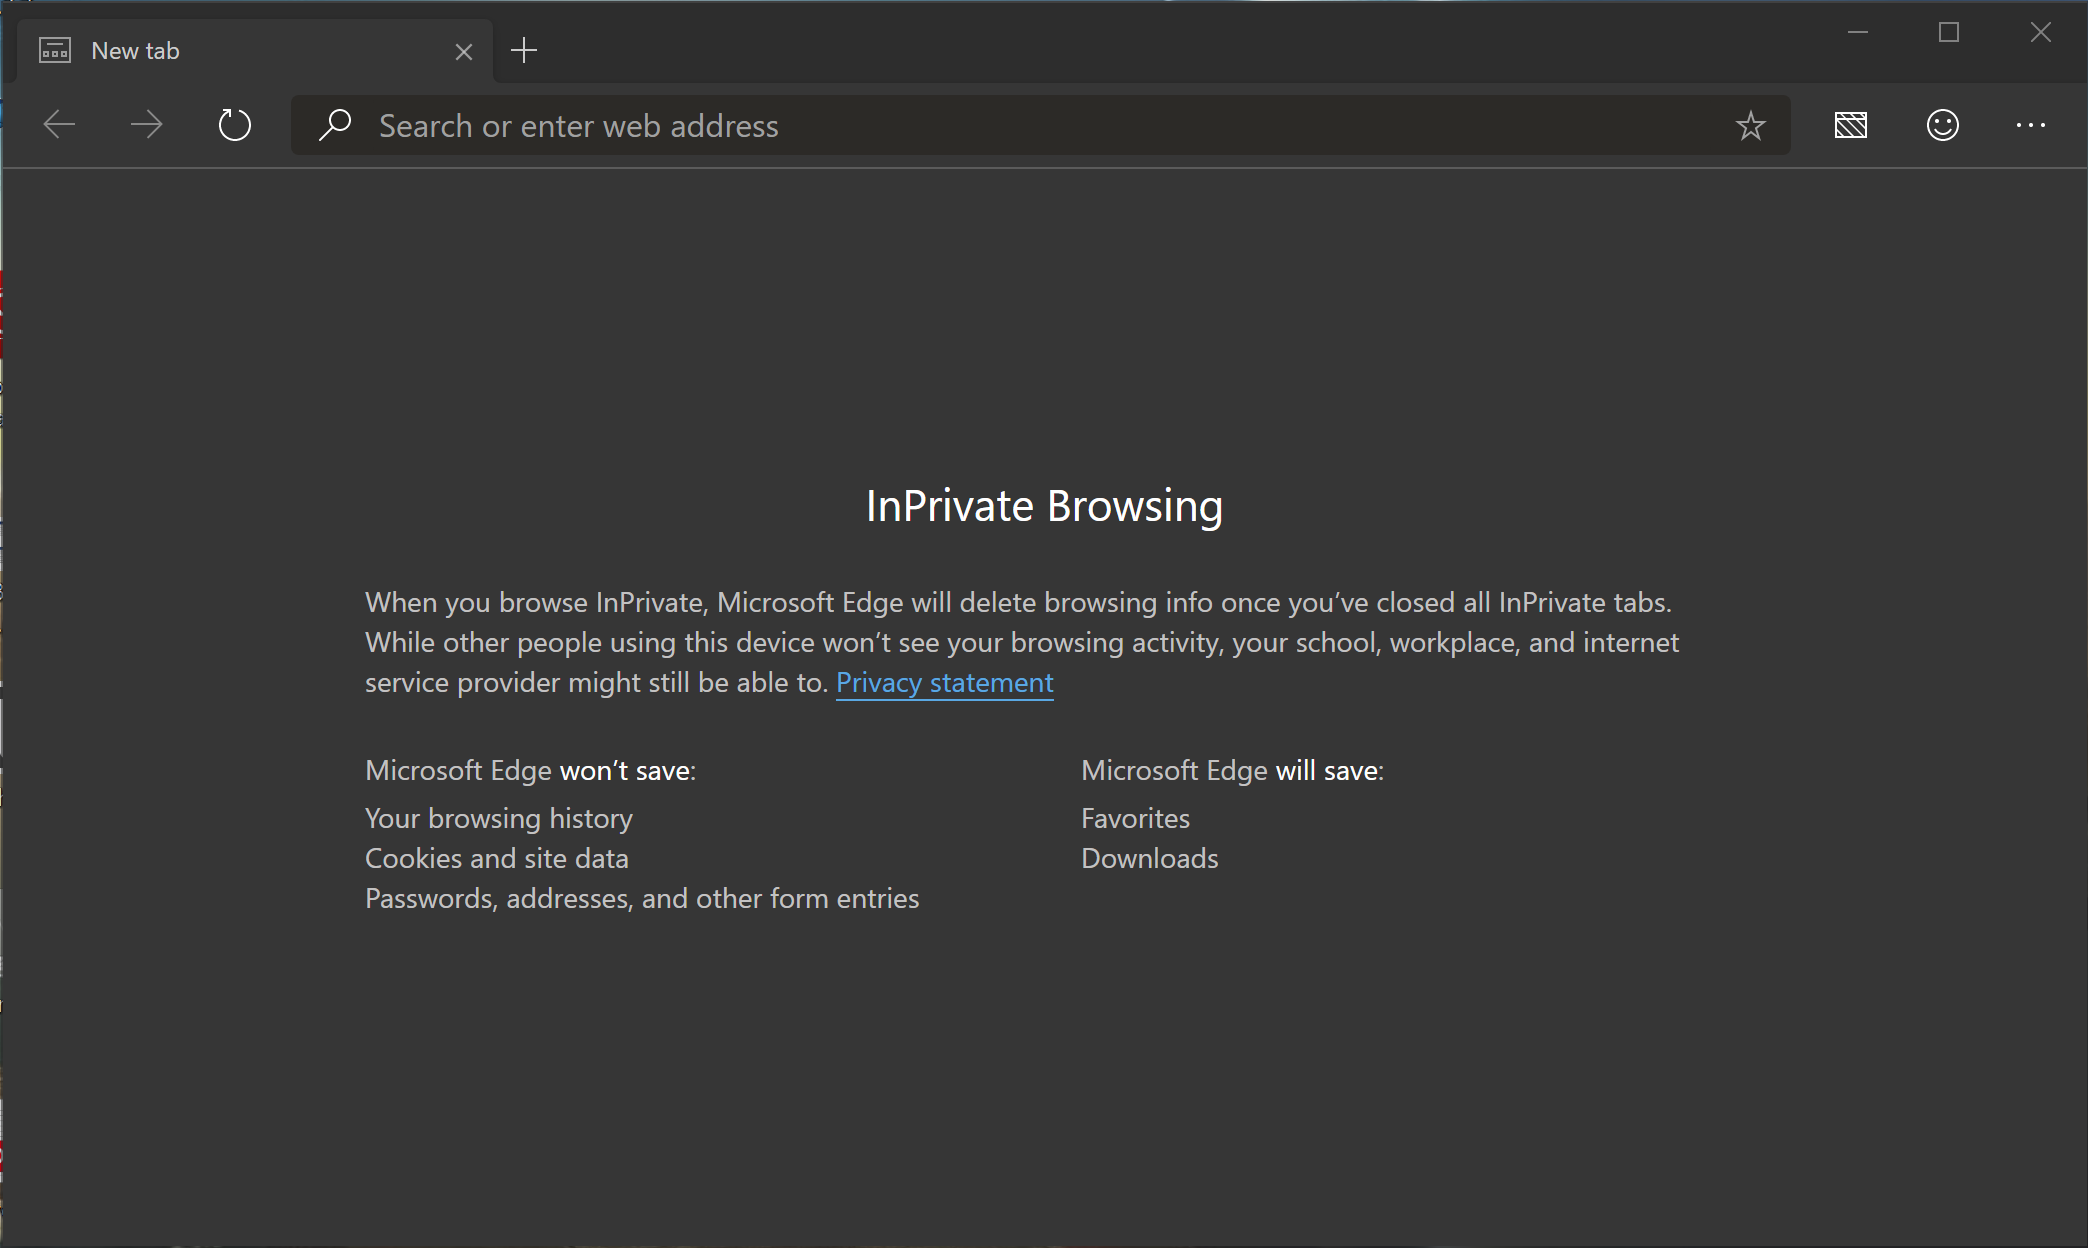This screenshot has width=2088, height=1248.
Task: Navigate forward using the forward arrow
Action: [146, 124]
